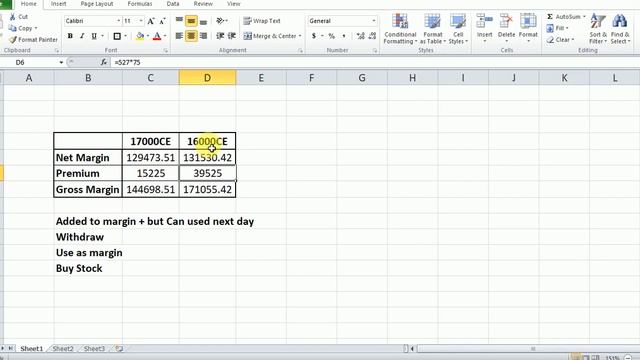The height and width of the screenshot is (360, 640).
Task: Select cell containing 171055.42
Action: (207, 189)
